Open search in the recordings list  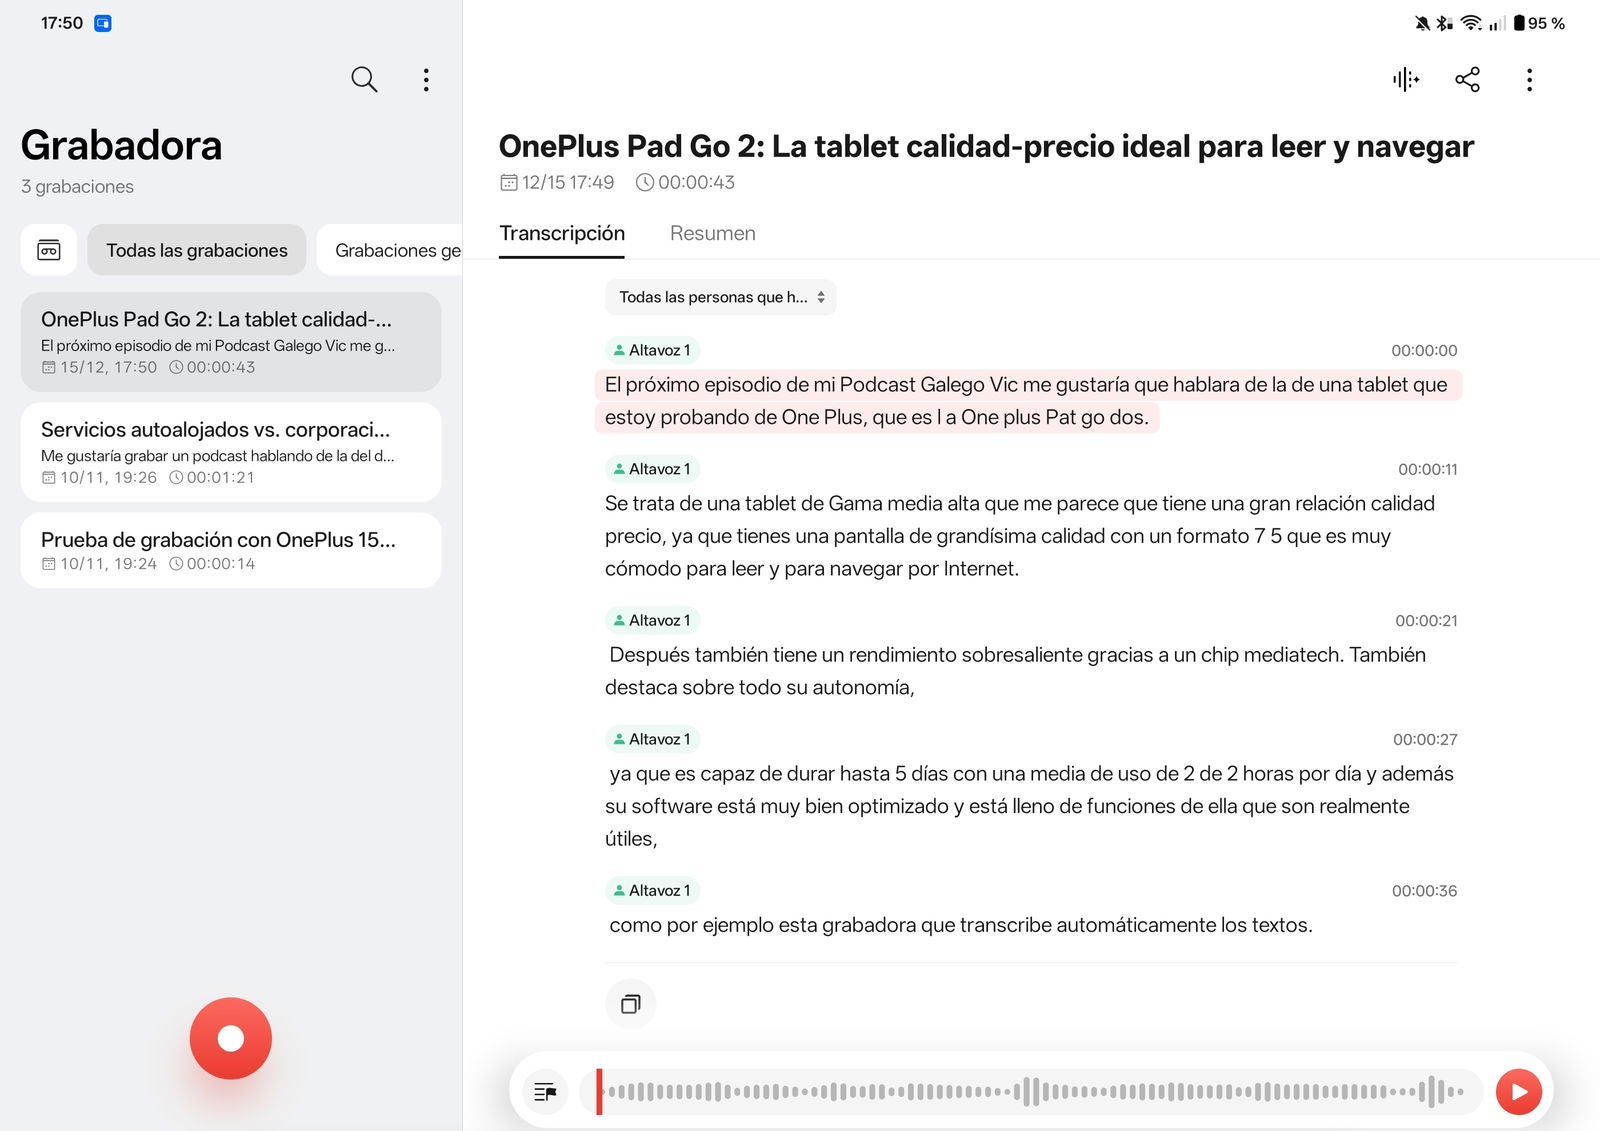pos(364,79)
